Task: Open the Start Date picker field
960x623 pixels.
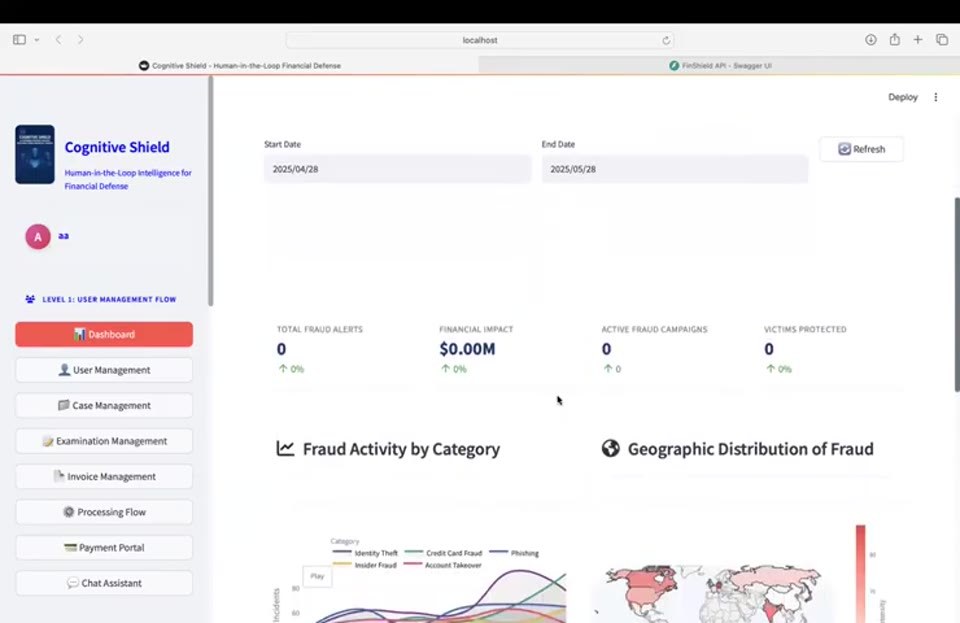Action: pyautogui.click(x=397, y=169)
